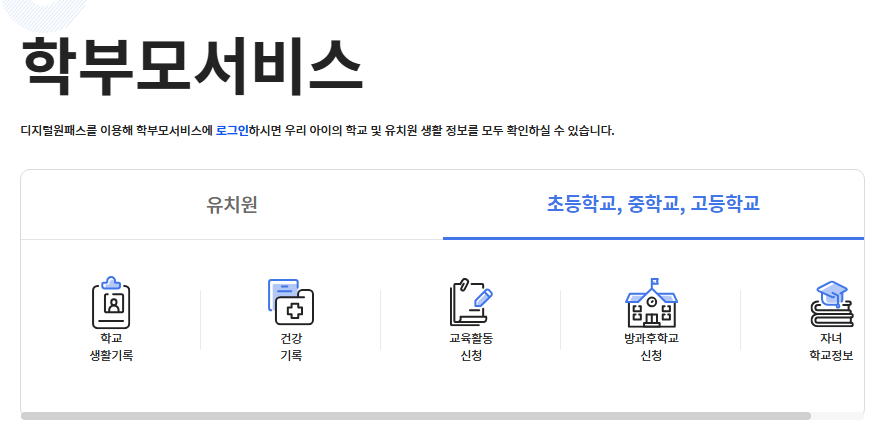
Task: Click the 자녀 학교정보 text label
Action: pyautogui.click(x=831, y=347)
